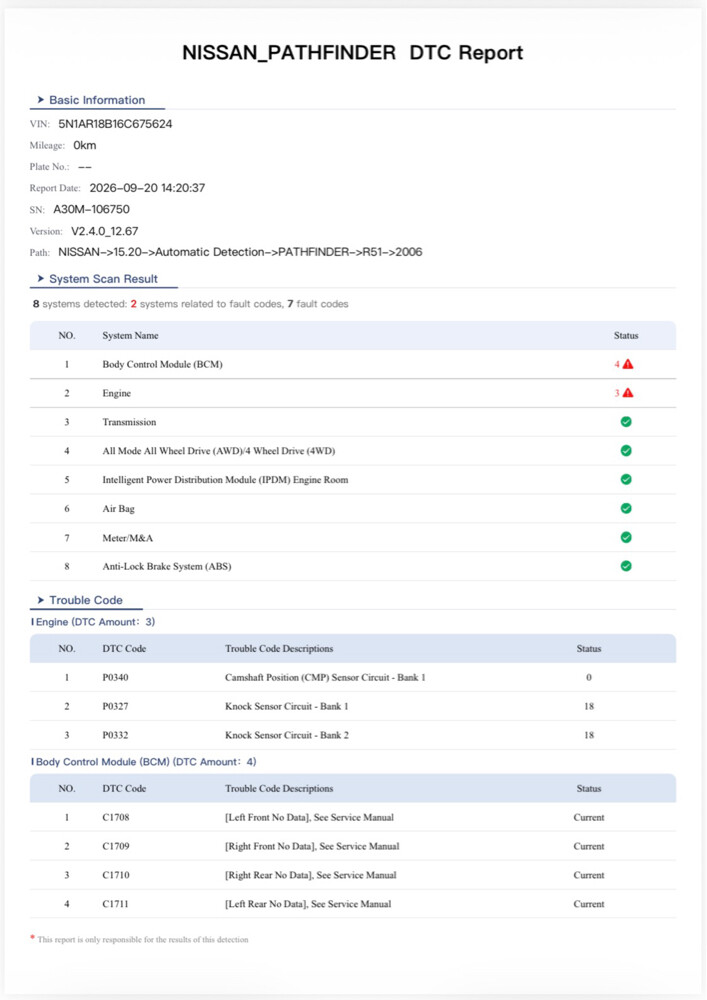
Task: Click red warning icon for Body Control Module
Action: [x=628, y=364]
